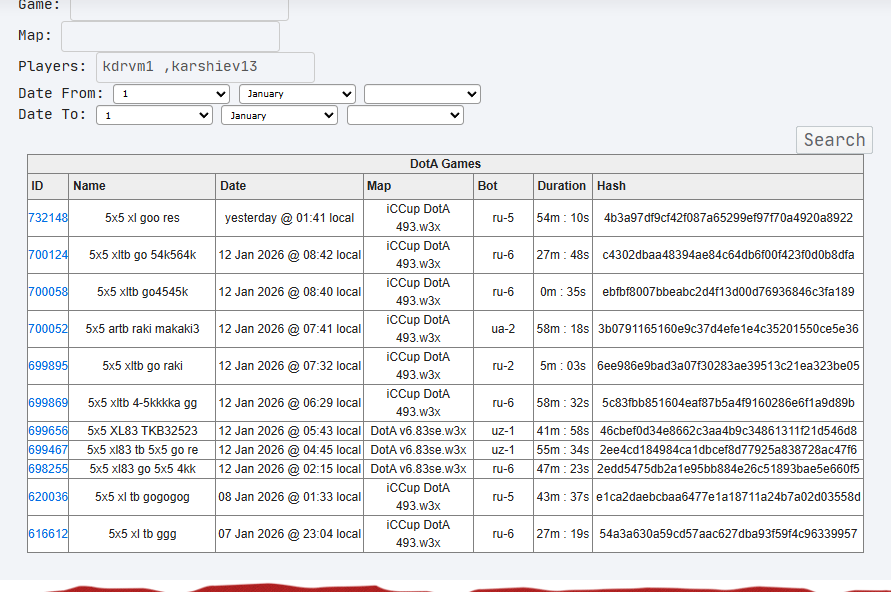Screen dimensions: 891x592
Task: Click duration '54m : 10s'
Action: tap(563, 218)
